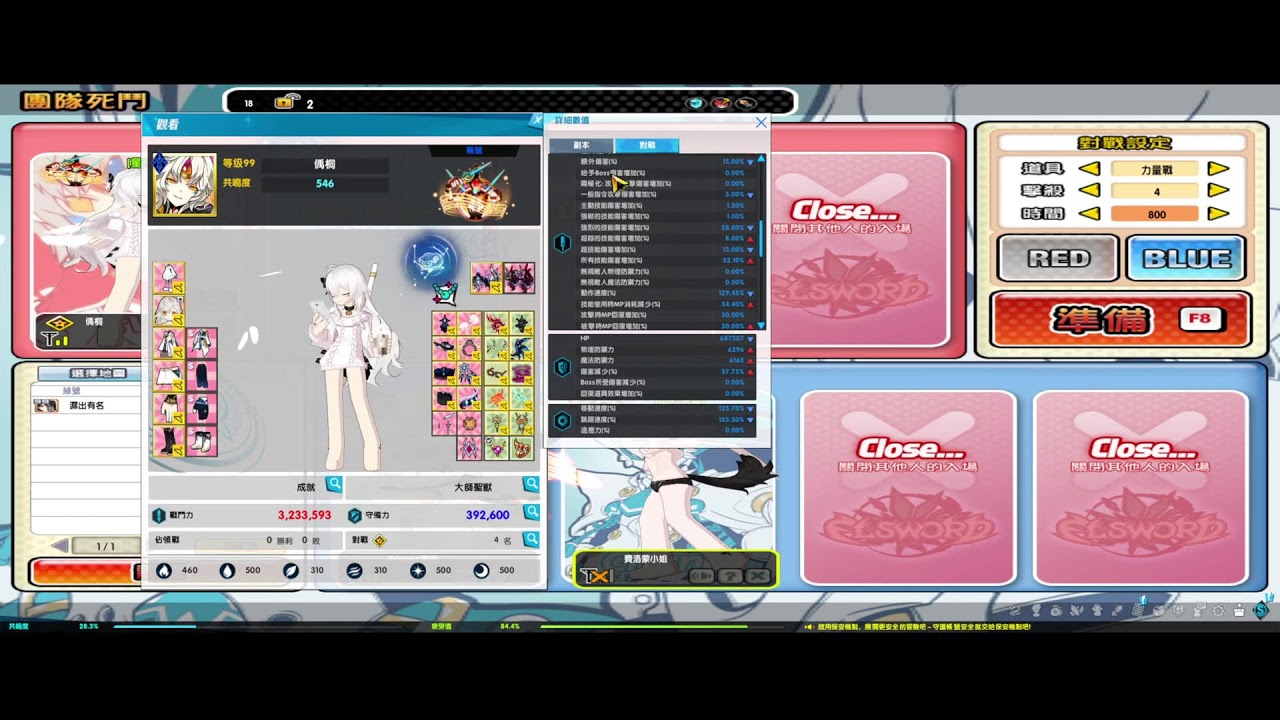1280x720 pixels.
Task: Click the water resistance icon showing 500
Action: pos(227,570)
